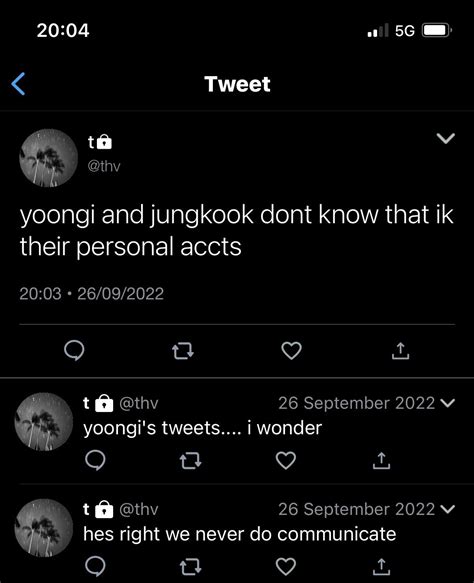Retweet "hes right we never do communicate"
The width and height of the screenshot is (474, 583).
coord(190,566)
